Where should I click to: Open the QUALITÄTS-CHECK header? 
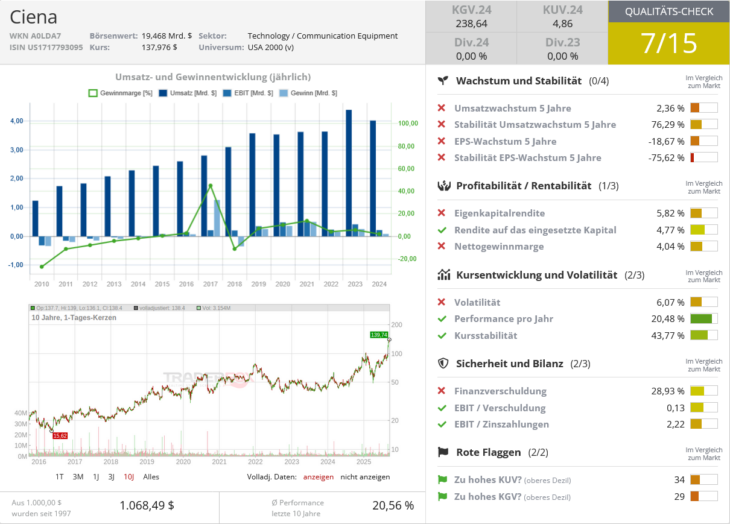(669, 12)
